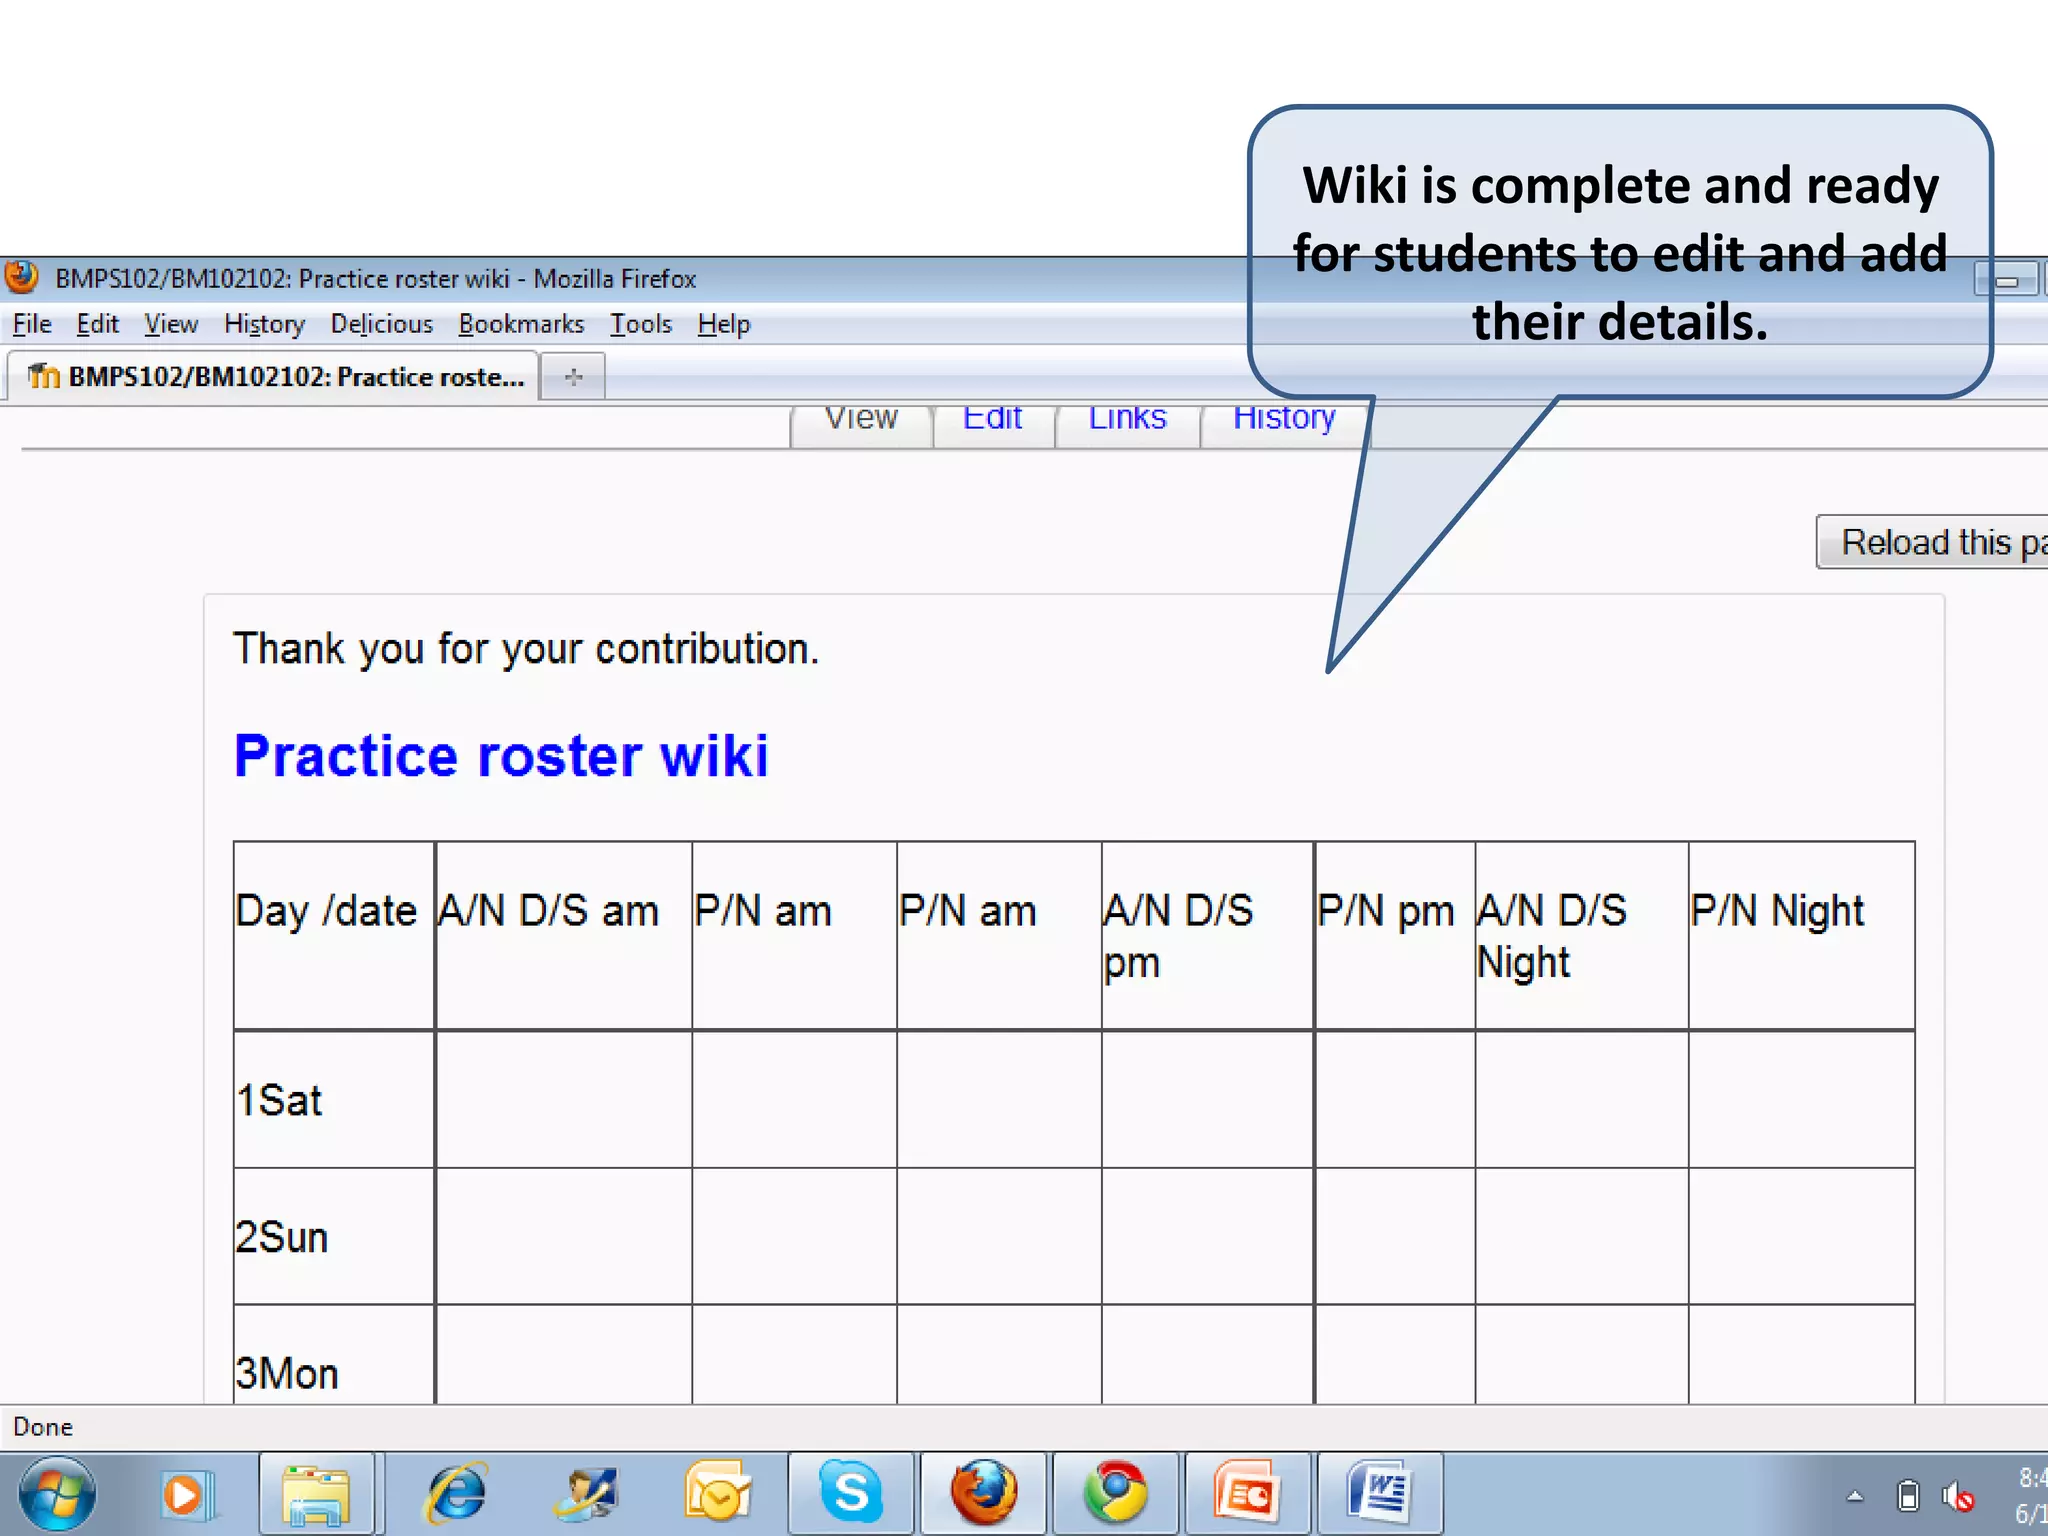Select the Practice roster browser tab

[x=272, y=376]
